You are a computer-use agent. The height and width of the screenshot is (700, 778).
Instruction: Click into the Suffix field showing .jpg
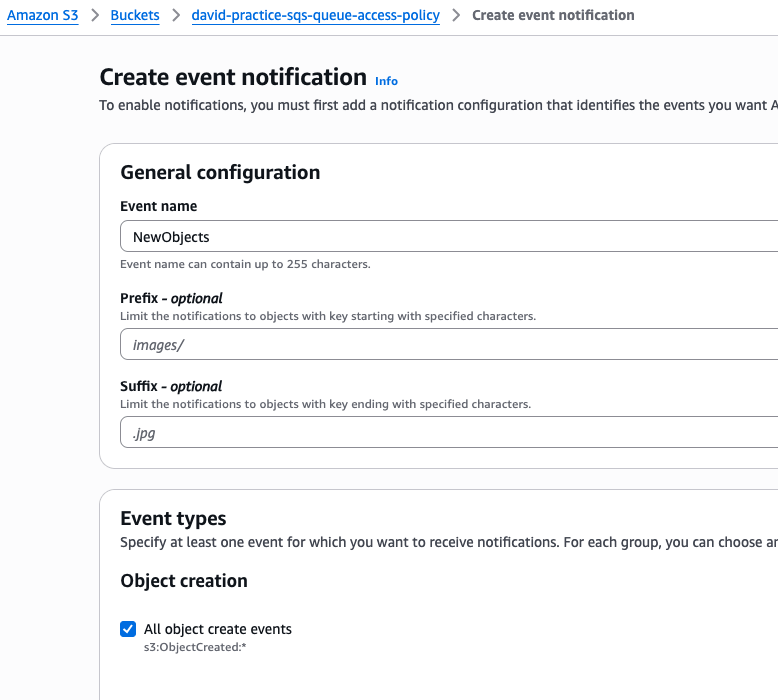(x=450, y=433)
